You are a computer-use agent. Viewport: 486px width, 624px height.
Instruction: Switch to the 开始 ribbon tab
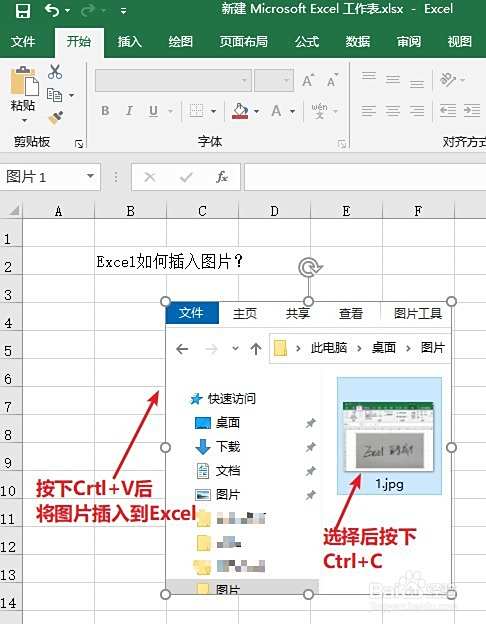(79, 41)
